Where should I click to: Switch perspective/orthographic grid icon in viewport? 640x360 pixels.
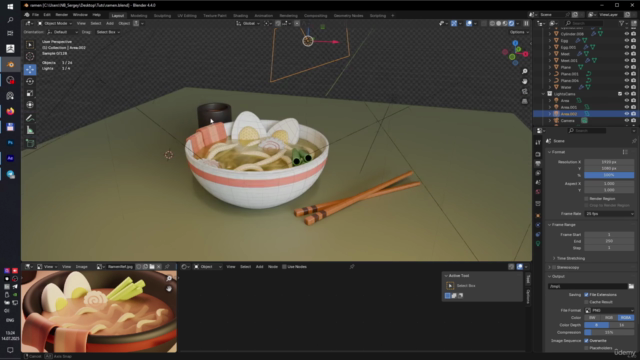[x=524, y=101]
